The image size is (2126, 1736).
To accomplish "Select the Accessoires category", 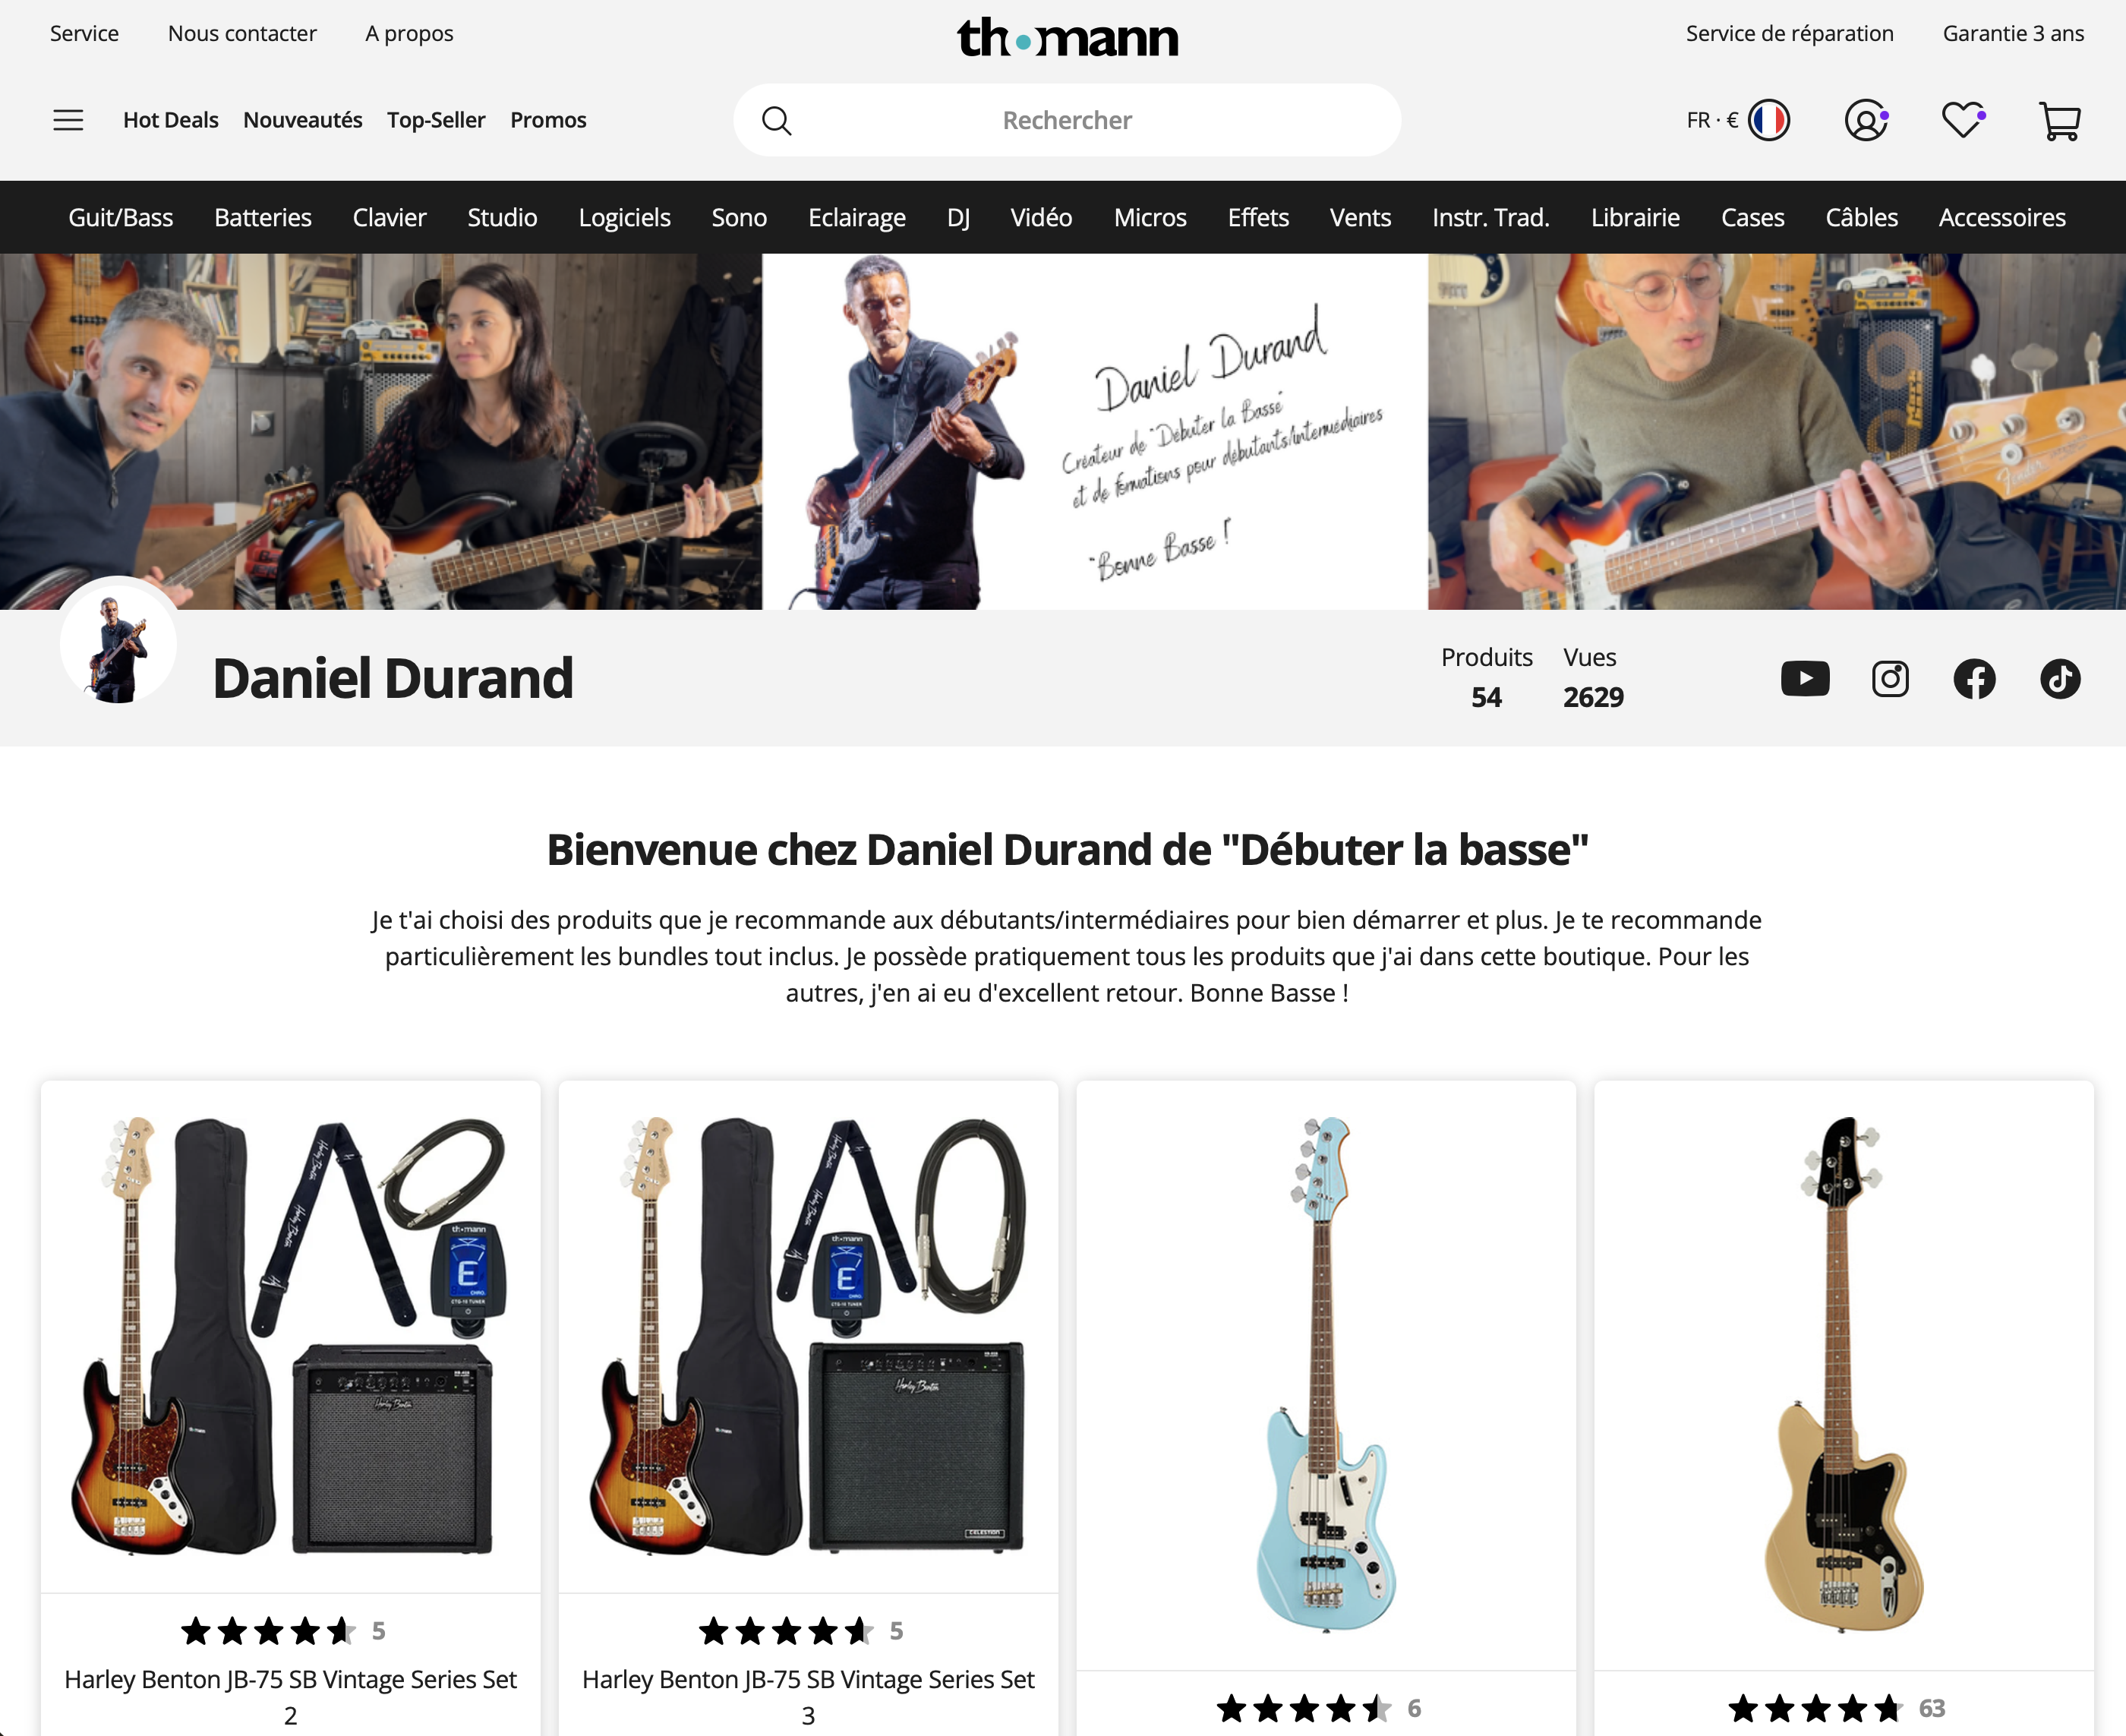I will pyautogui.click(x=2002, y=217).
